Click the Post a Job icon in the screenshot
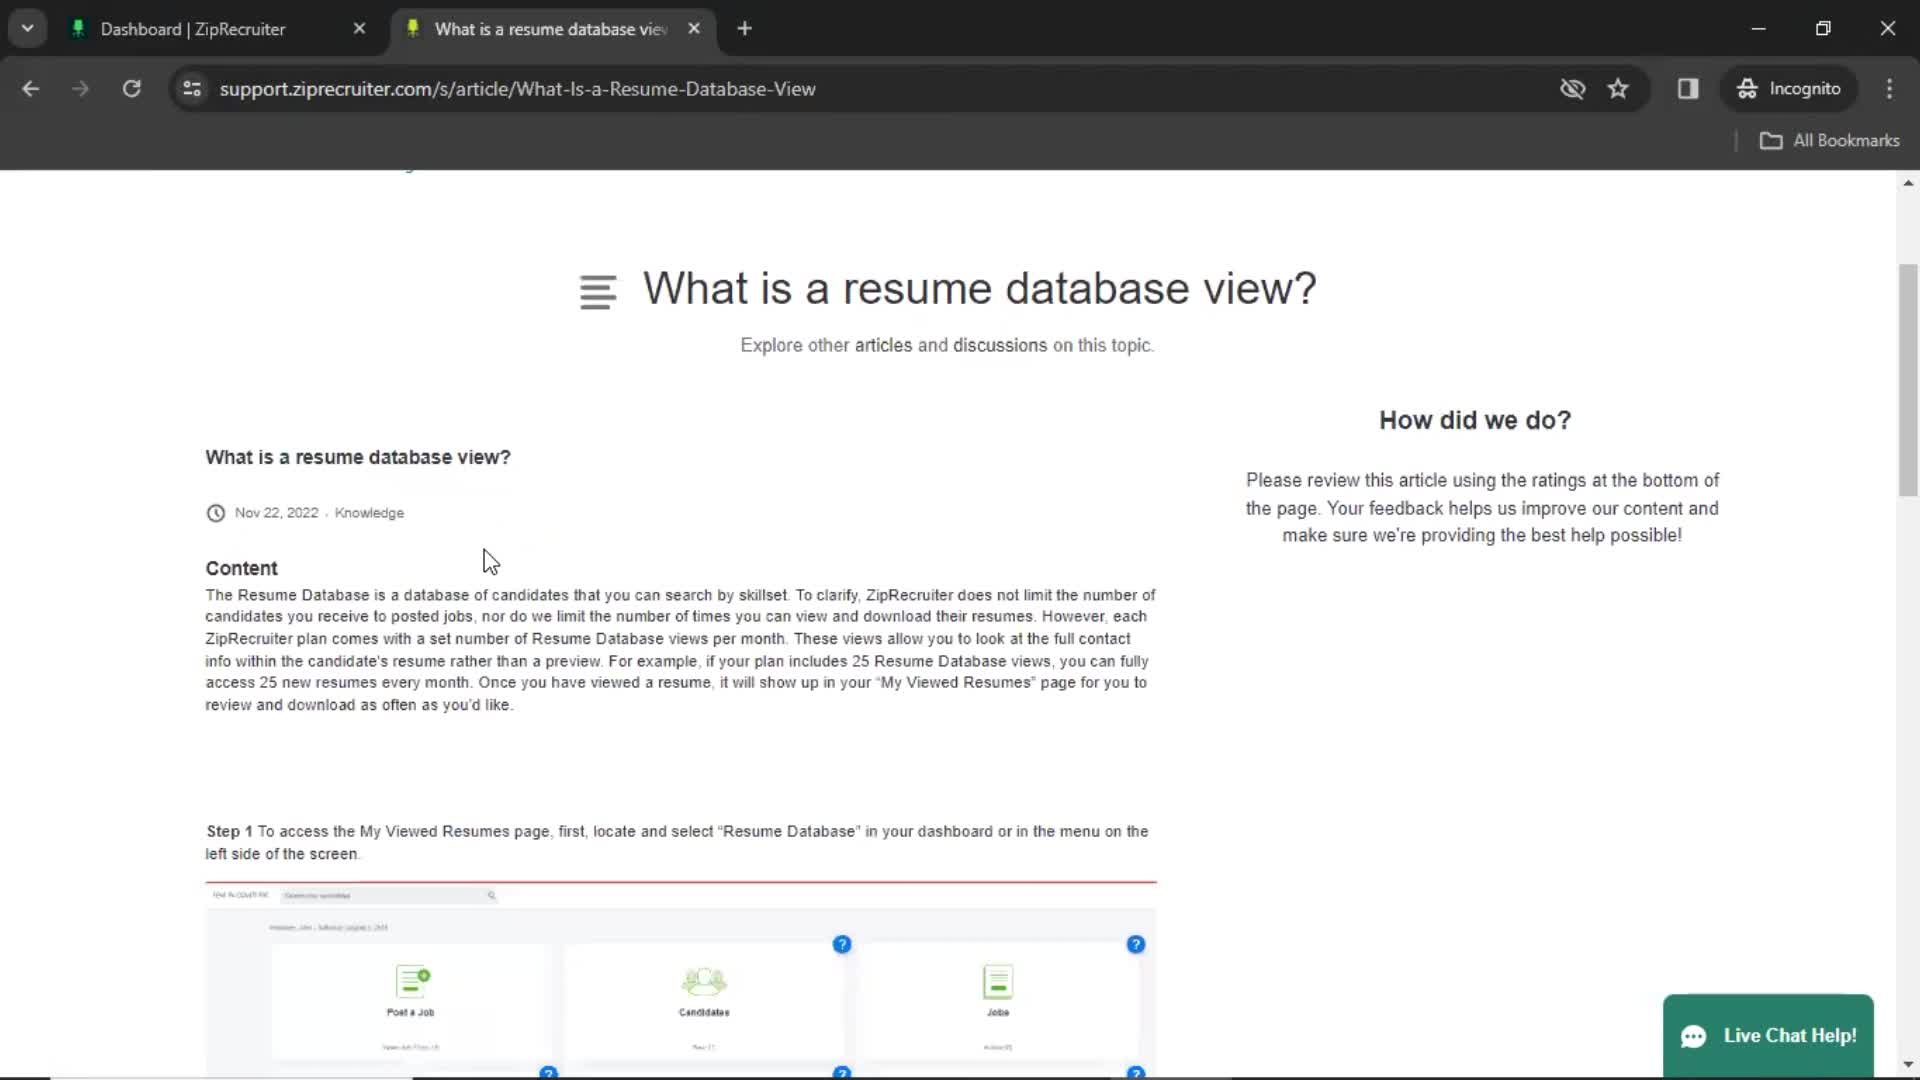This screenshot has height=1080, width=1920. [x=412, y=981]
